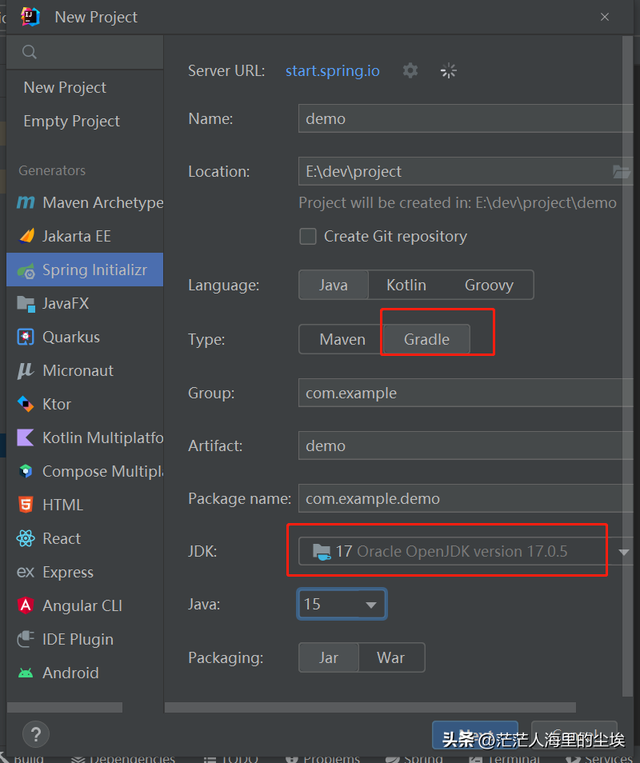
Task: Click the Jakarta EE sail icon
Action: point(26,236)
